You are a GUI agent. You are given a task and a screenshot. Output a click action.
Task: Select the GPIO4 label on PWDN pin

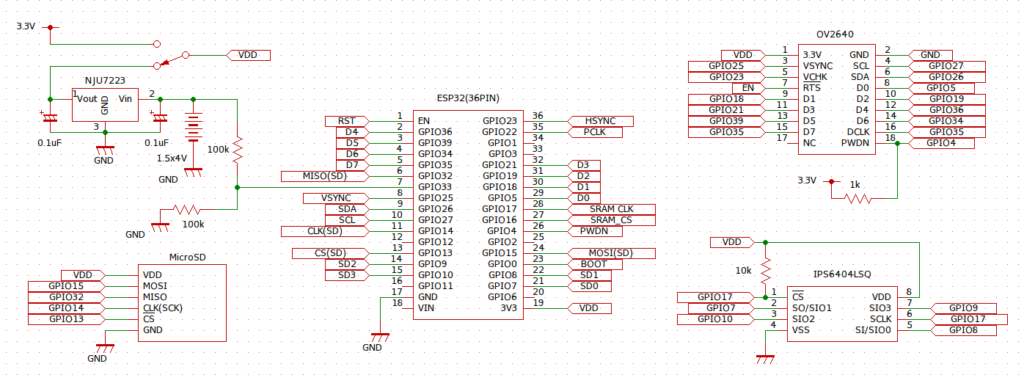940,142
